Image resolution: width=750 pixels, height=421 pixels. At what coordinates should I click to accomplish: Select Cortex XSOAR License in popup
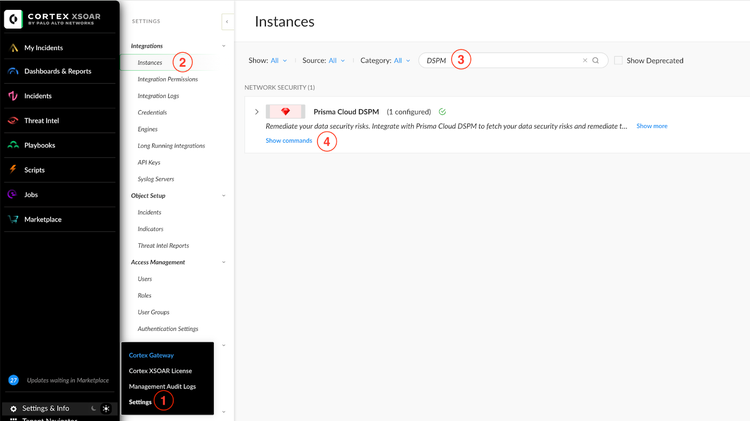coord(160,371)
